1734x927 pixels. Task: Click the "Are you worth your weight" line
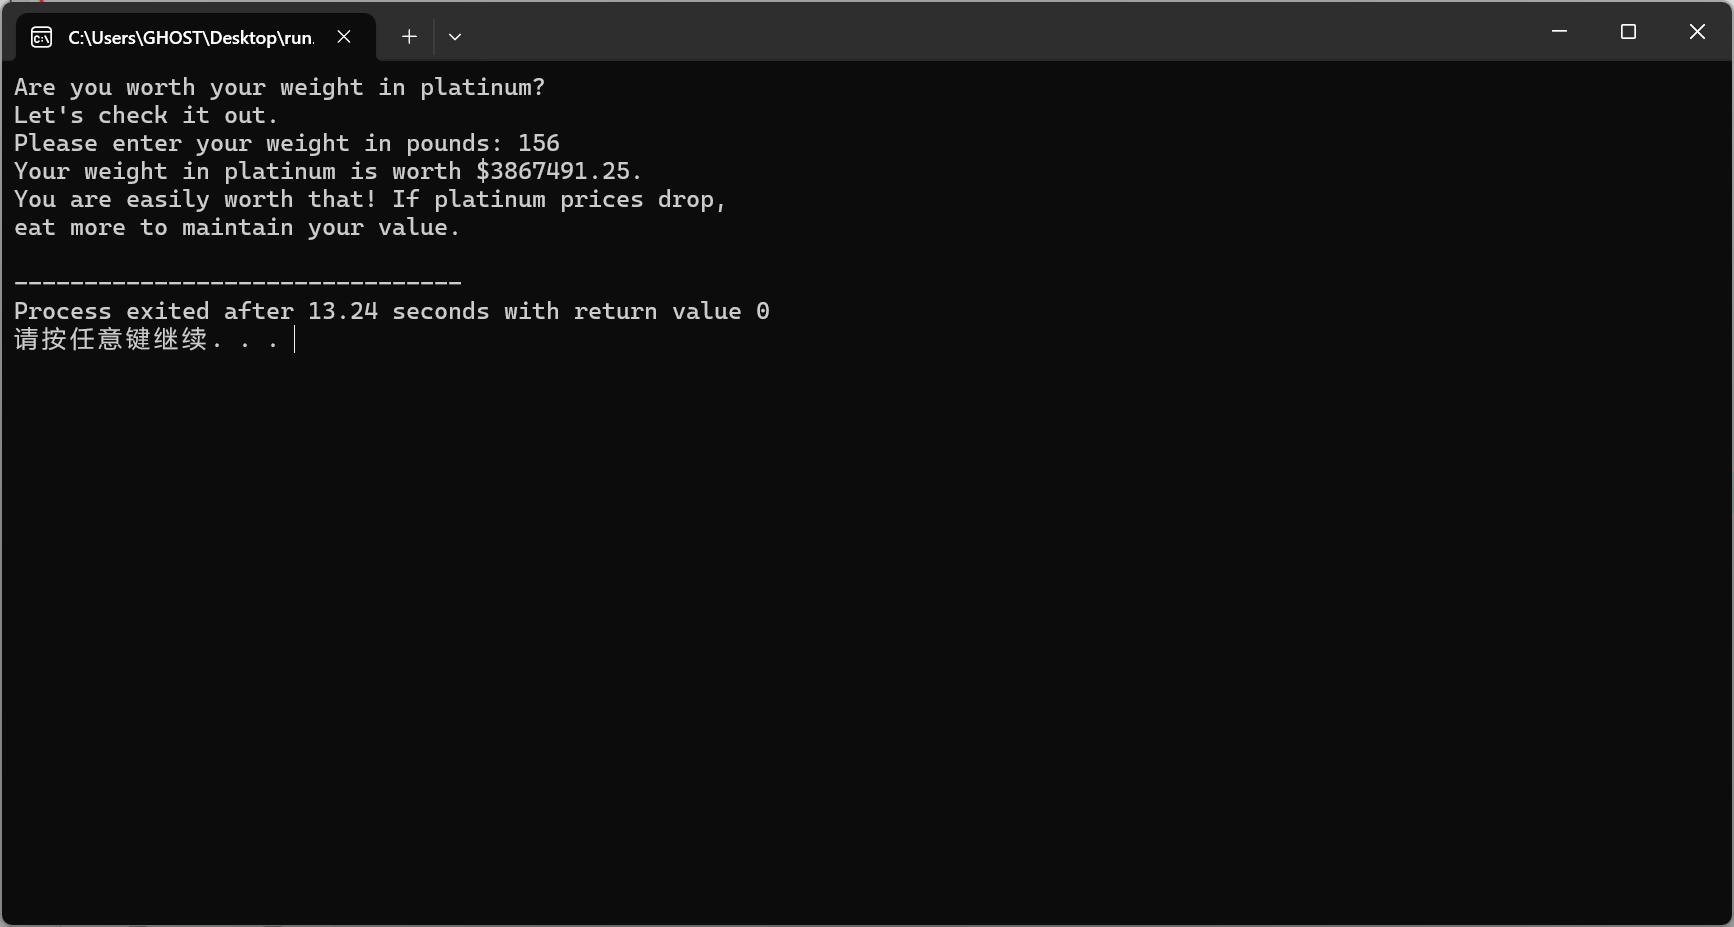pos(280,87)
